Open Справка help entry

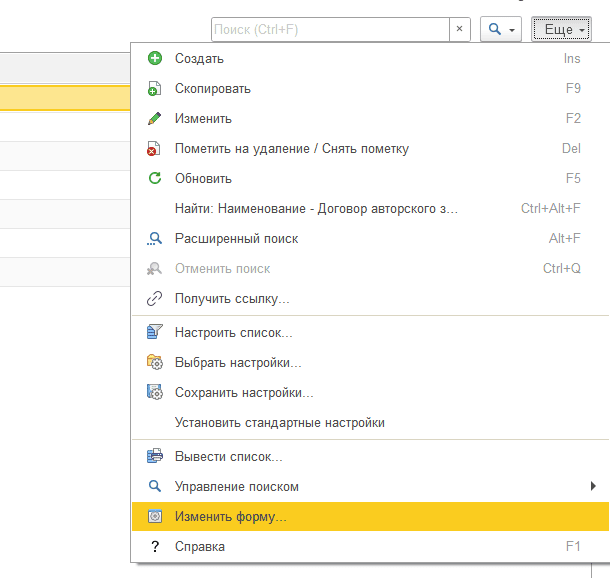tap(200, 547)
